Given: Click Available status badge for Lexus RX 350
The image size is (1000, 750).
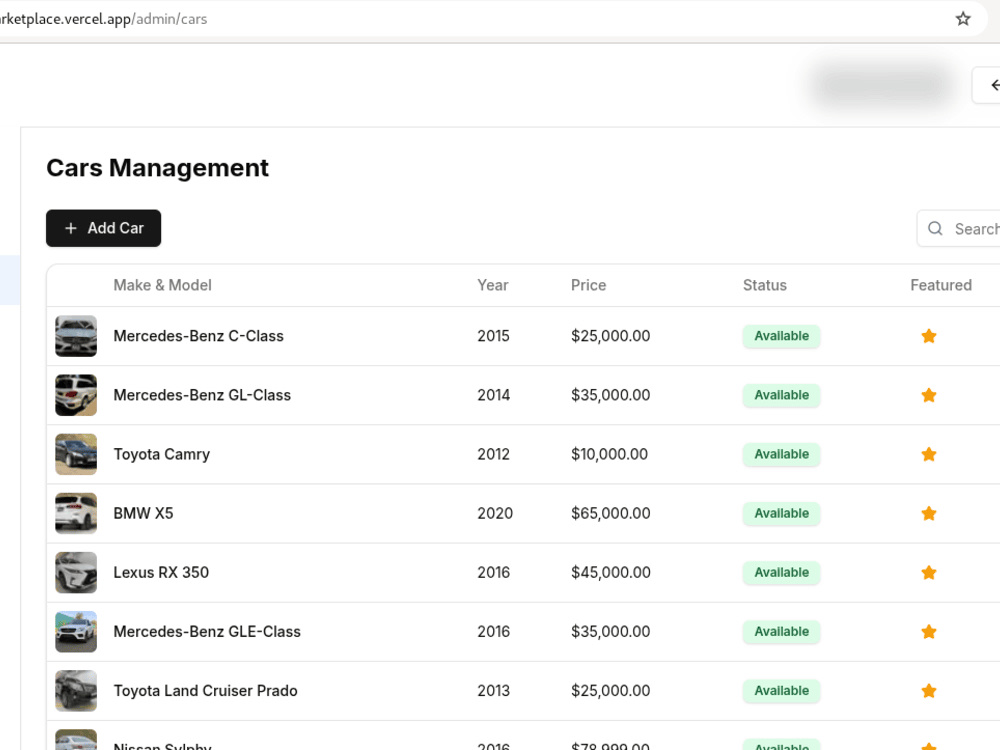Looking at the screenshot, I should tap(781, 573).
